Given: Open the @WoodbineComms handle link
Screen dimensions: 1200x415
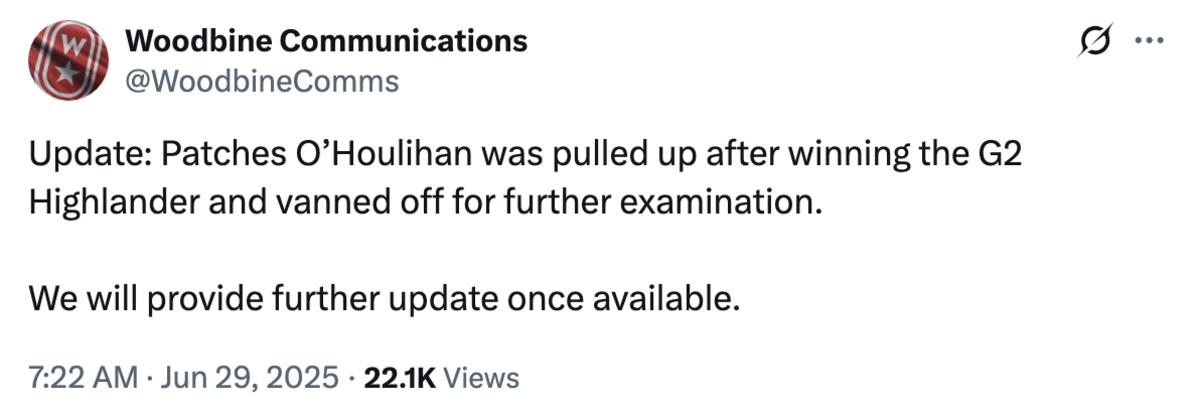Looking at the screenshot, I should click(262, 80).
